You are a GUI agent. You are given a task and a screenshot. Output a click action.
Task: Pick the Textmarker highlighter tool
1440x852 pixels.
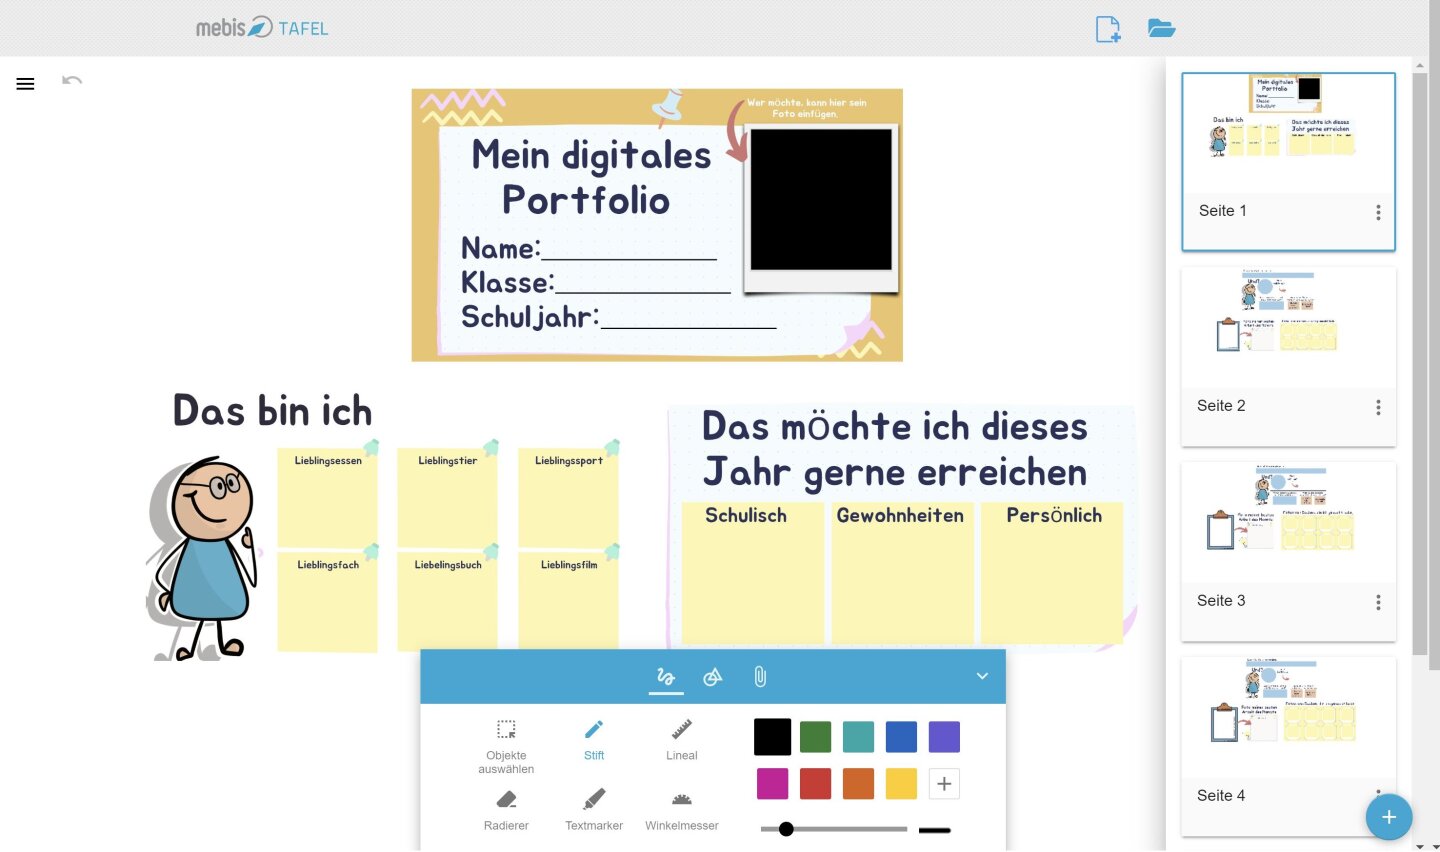coord(594,810)
